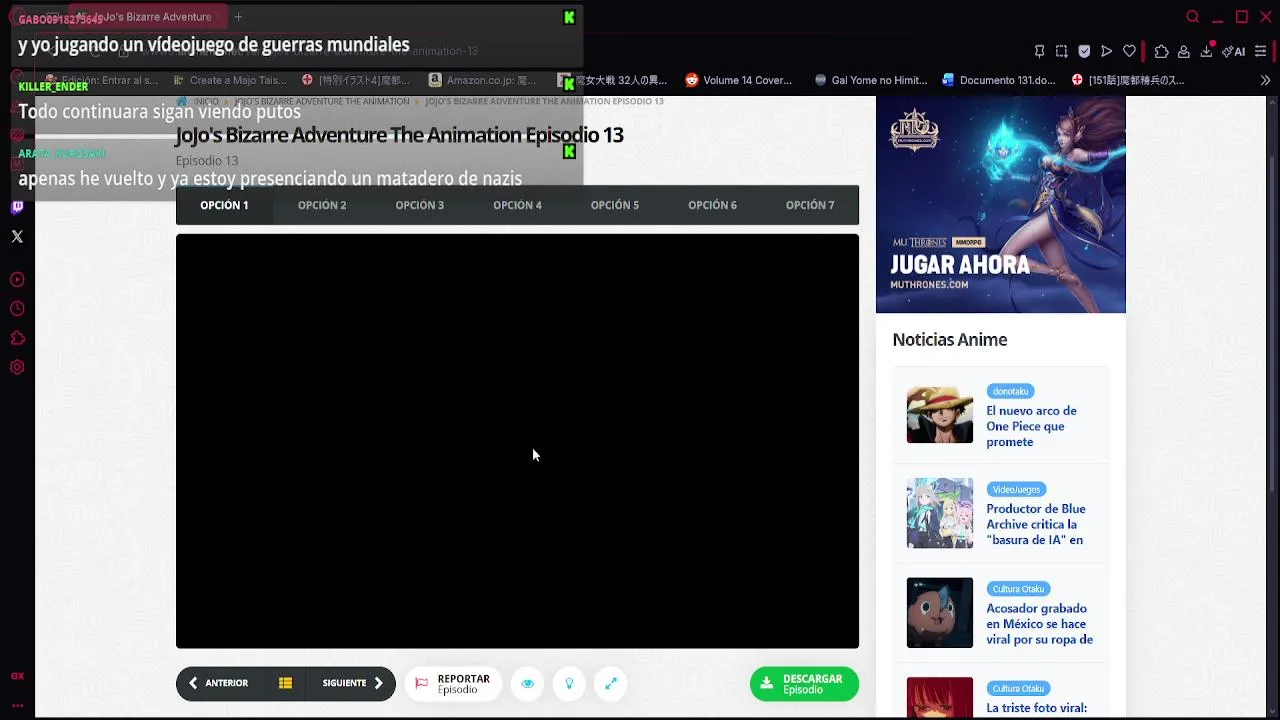The image size is (1280, 720).
Task: Click the pin tab icon in toolbar
Action: click(1039, 51)
